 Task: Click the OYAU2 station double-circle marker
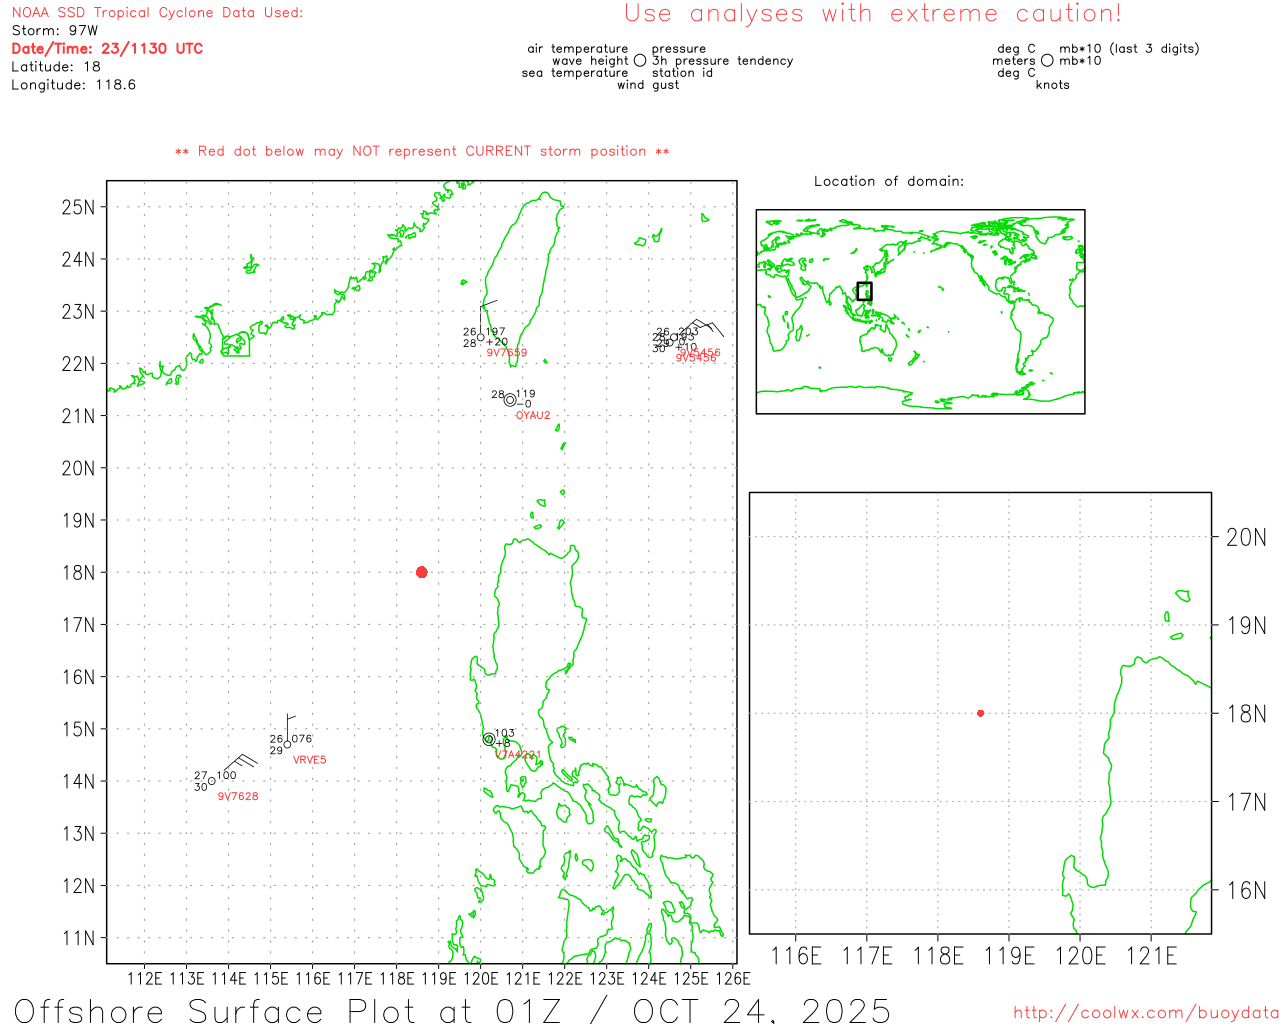click(x=510, y=400)
